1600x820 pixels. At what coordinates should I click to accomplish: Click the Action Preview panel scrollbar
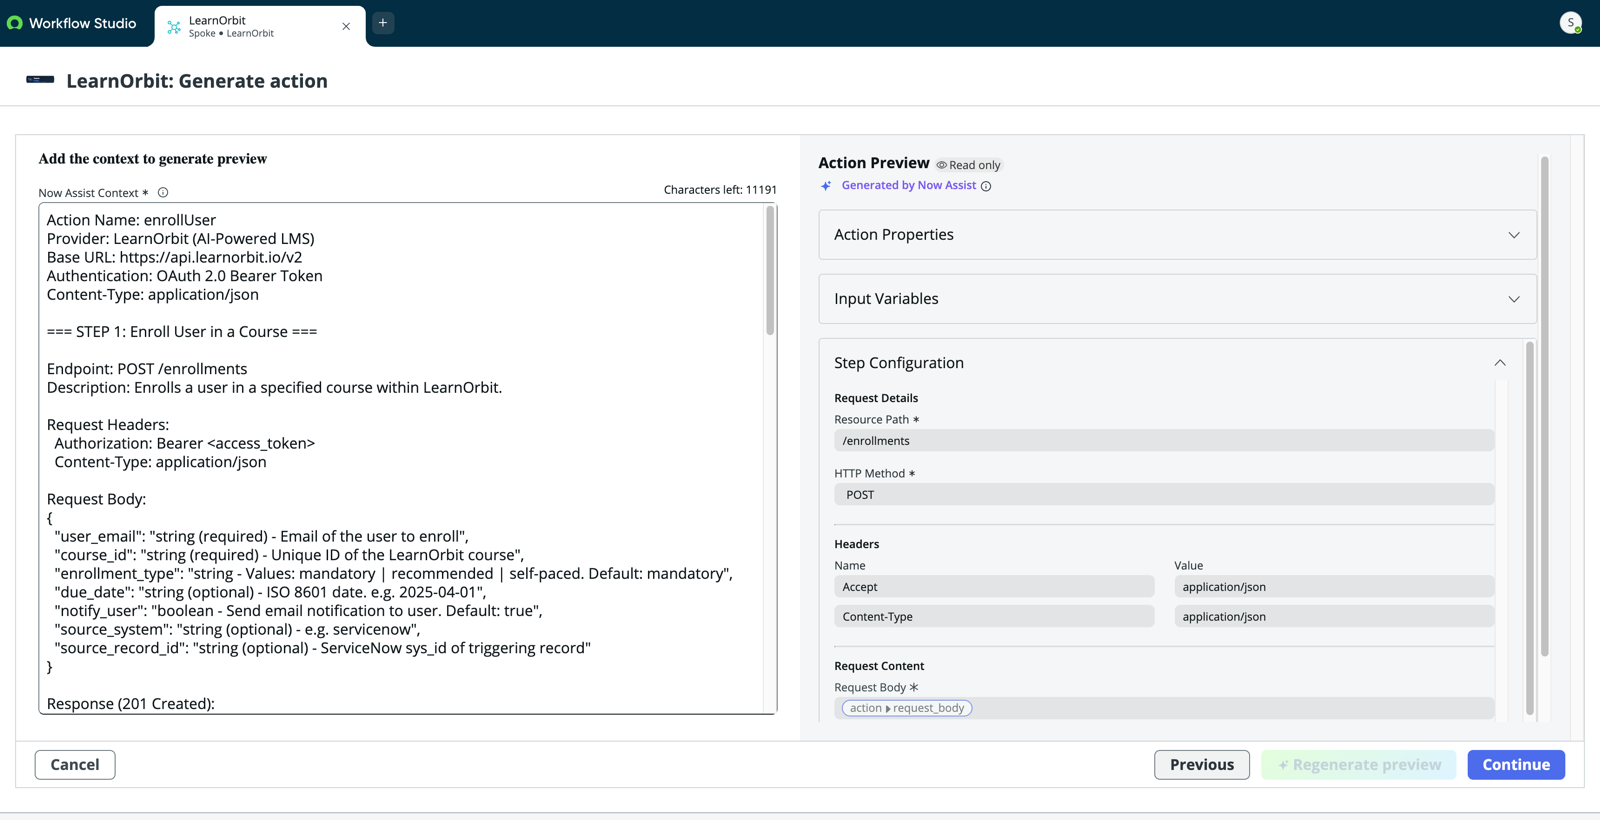(x=1544, y=406)
